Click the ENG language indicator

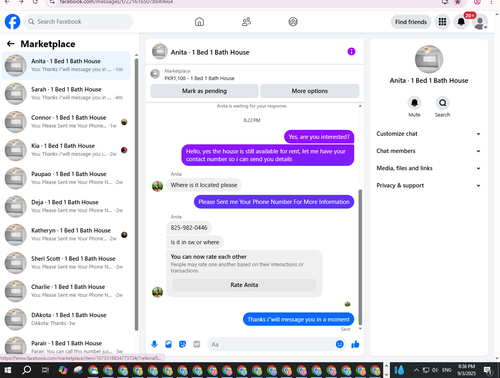point(447,370)
